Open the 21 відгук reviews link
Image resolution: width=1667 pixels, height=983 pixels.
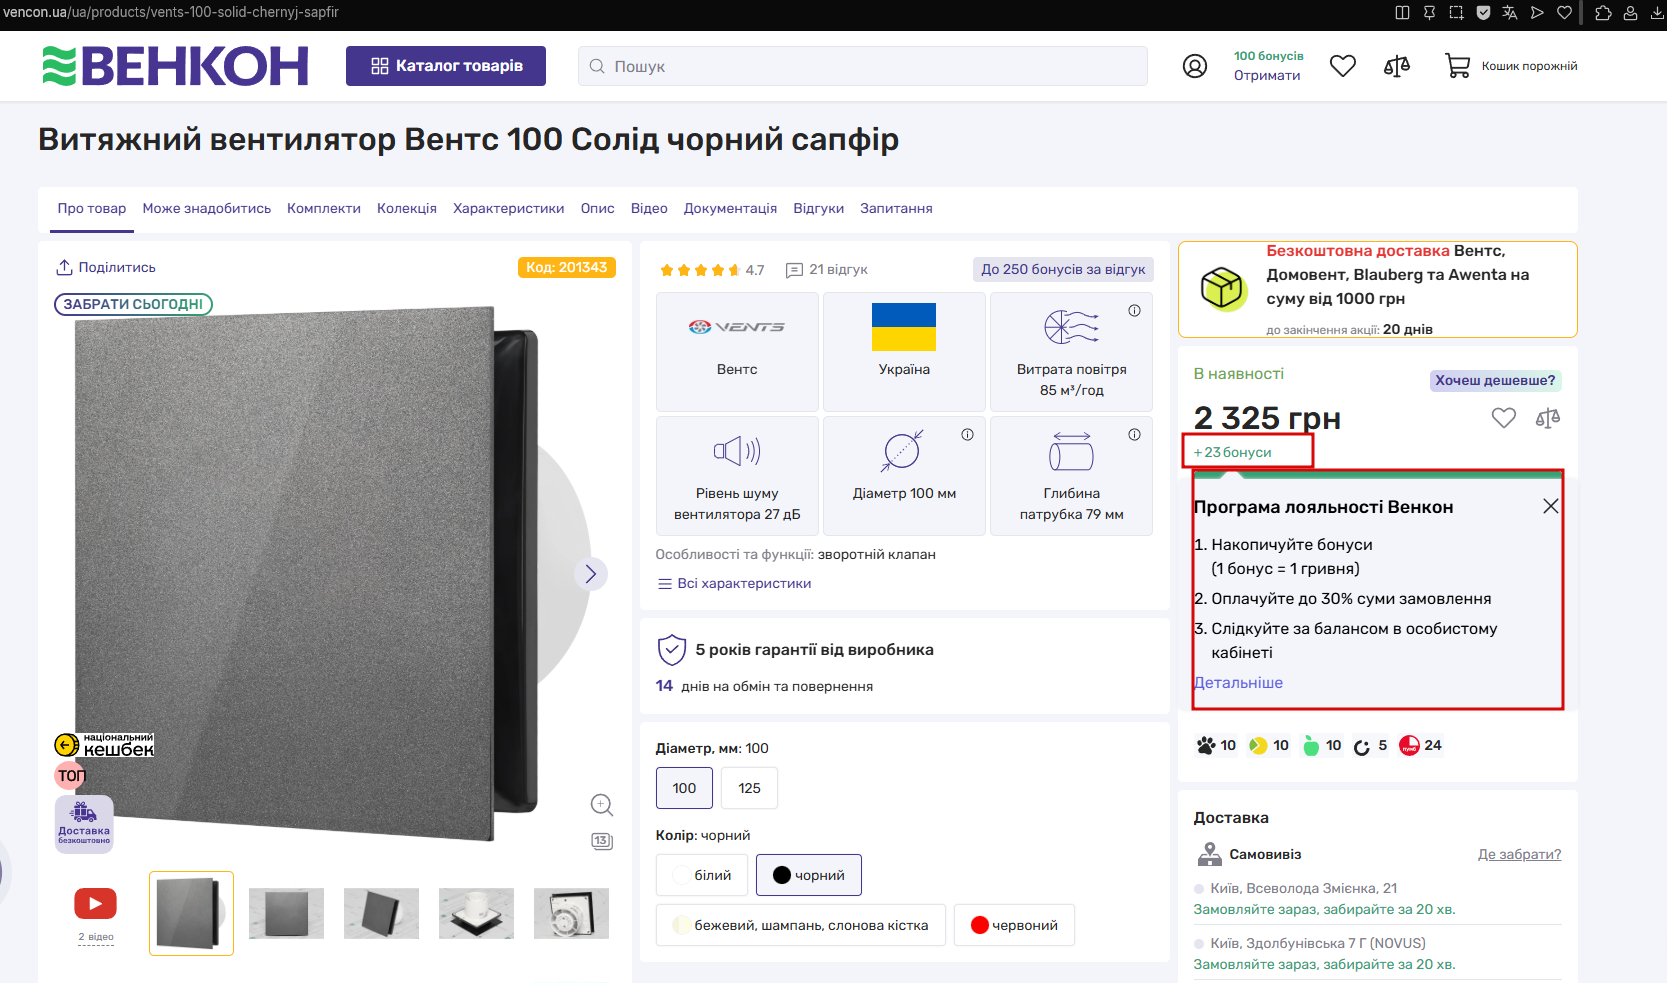point(827,270)
